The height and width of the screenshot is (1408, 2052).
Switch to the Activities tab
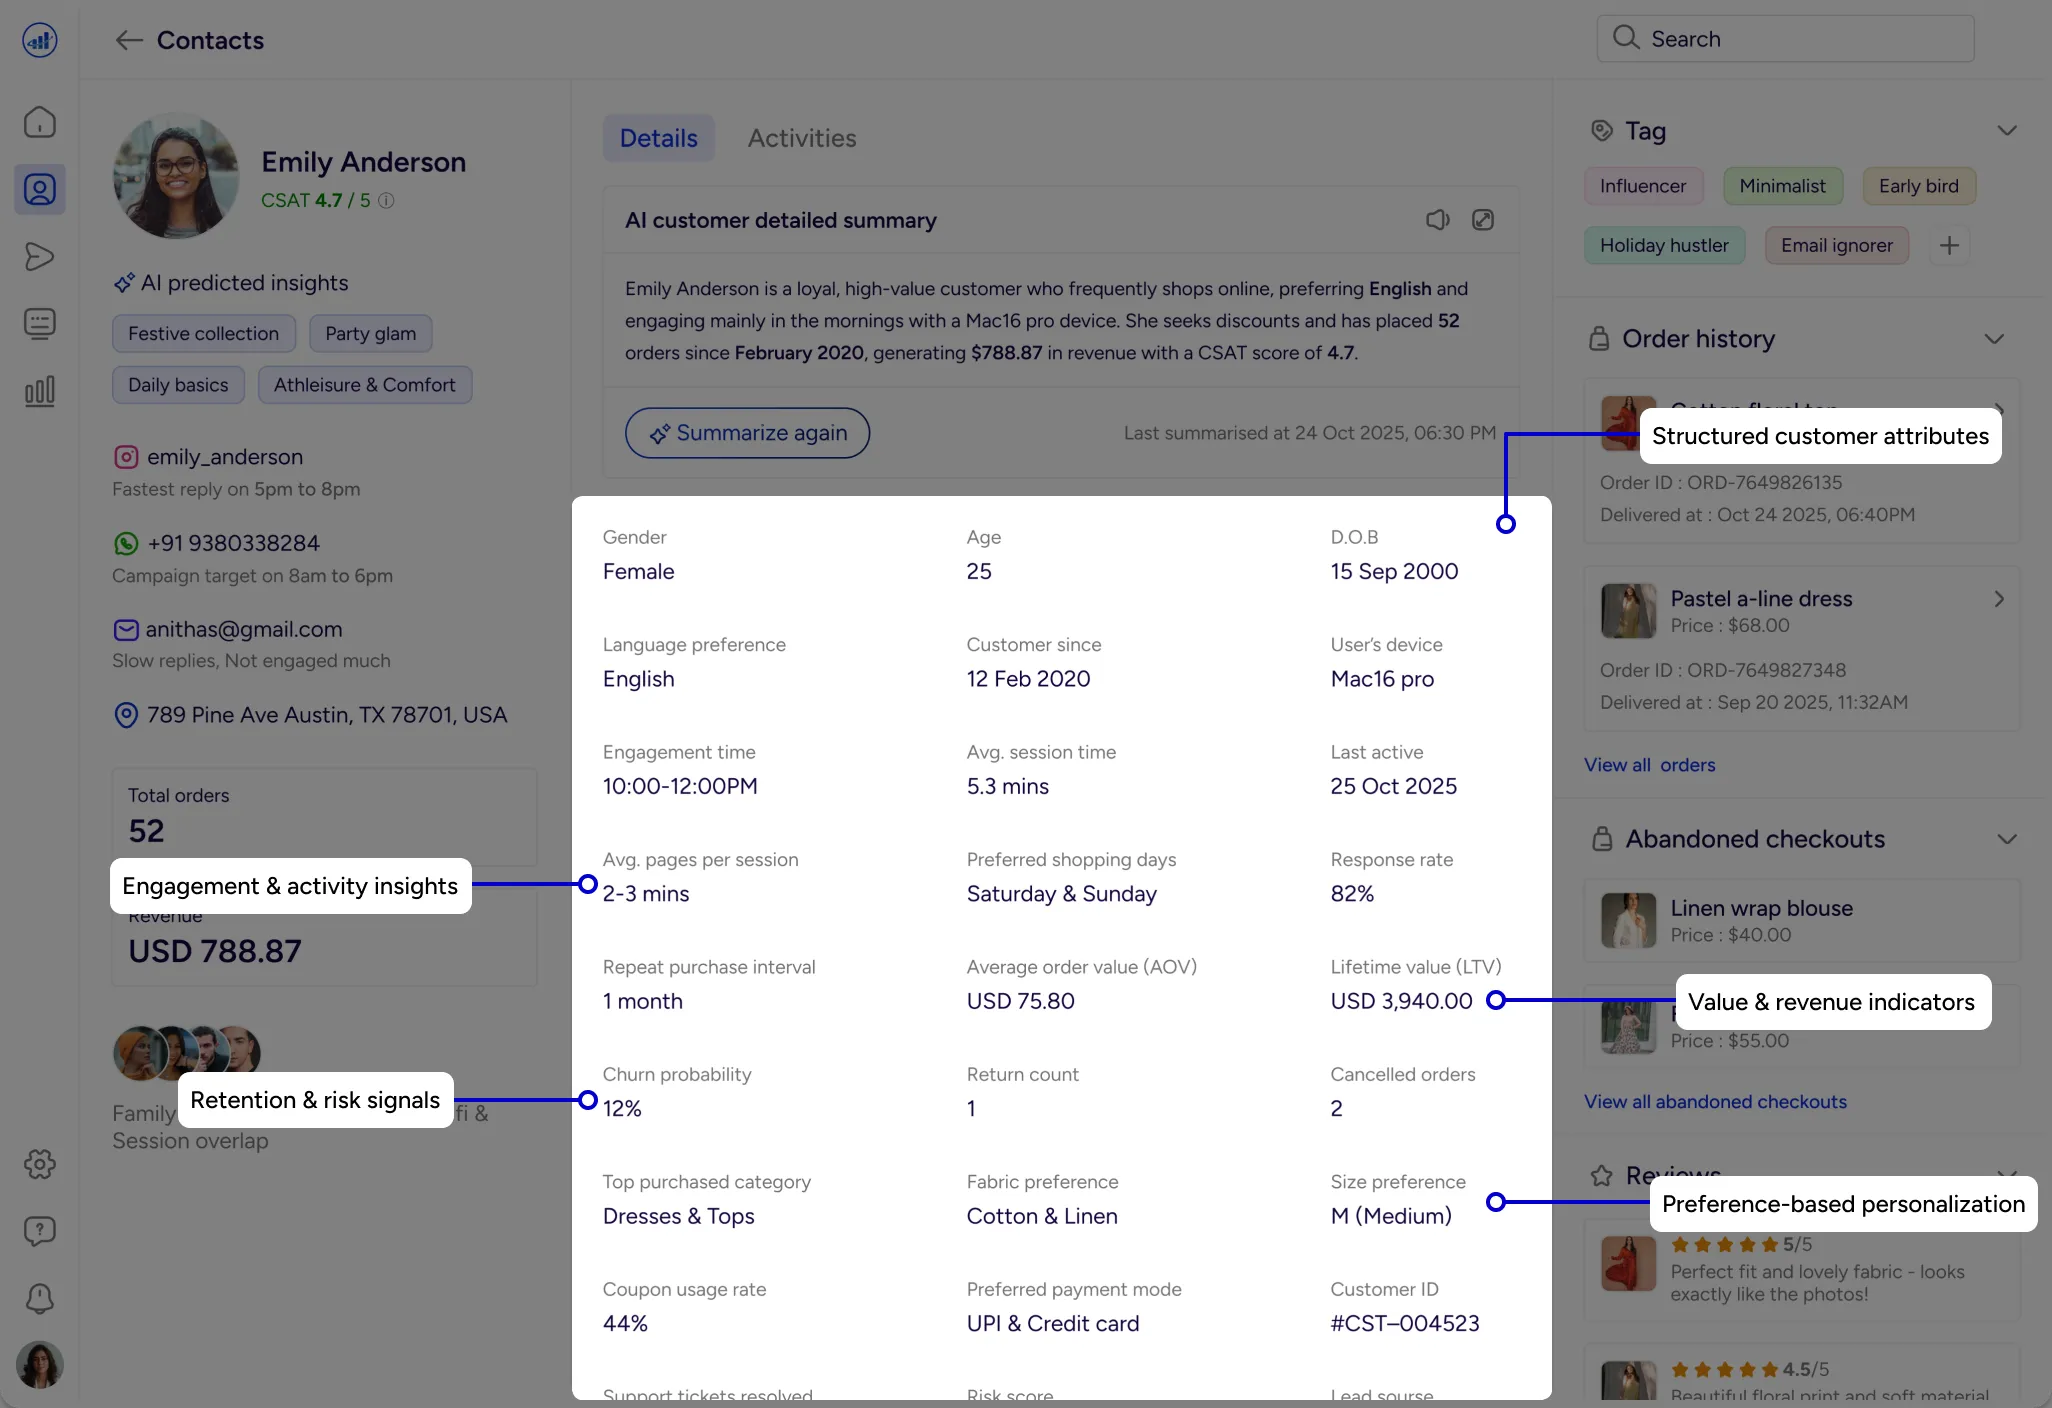tap(802, 138)
